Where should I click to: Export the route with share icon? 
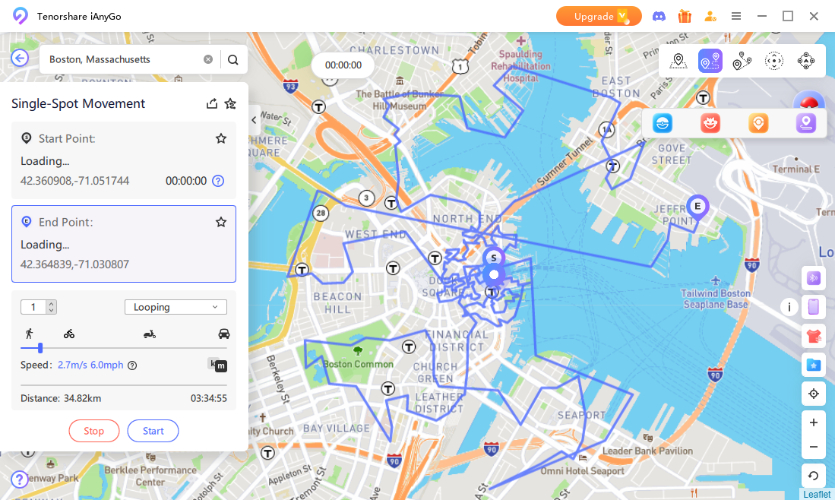(212, 103)
